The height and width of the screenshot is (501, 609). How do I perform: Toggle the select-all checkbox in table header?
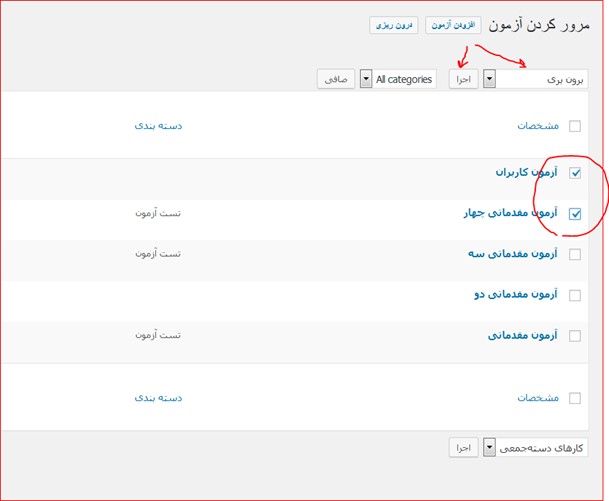574,126
